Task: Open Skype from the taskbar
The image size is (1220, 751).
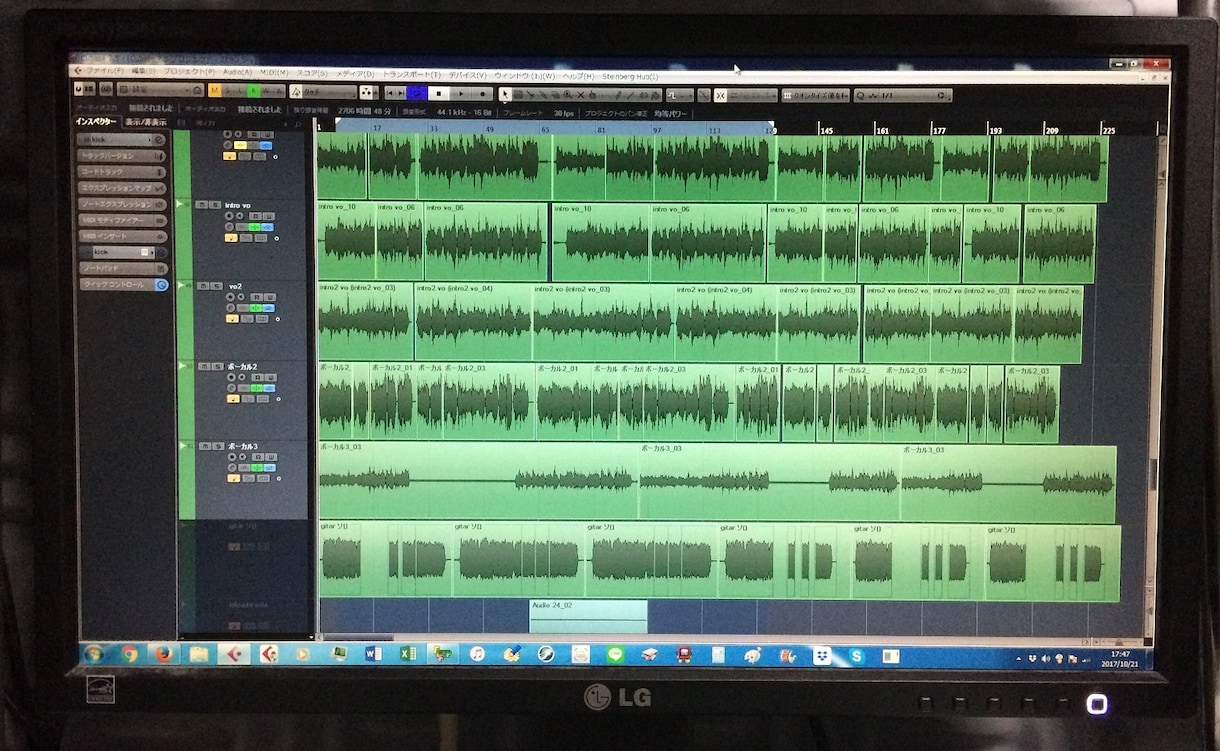Action: pyautogui.click(x=856, y=656)
